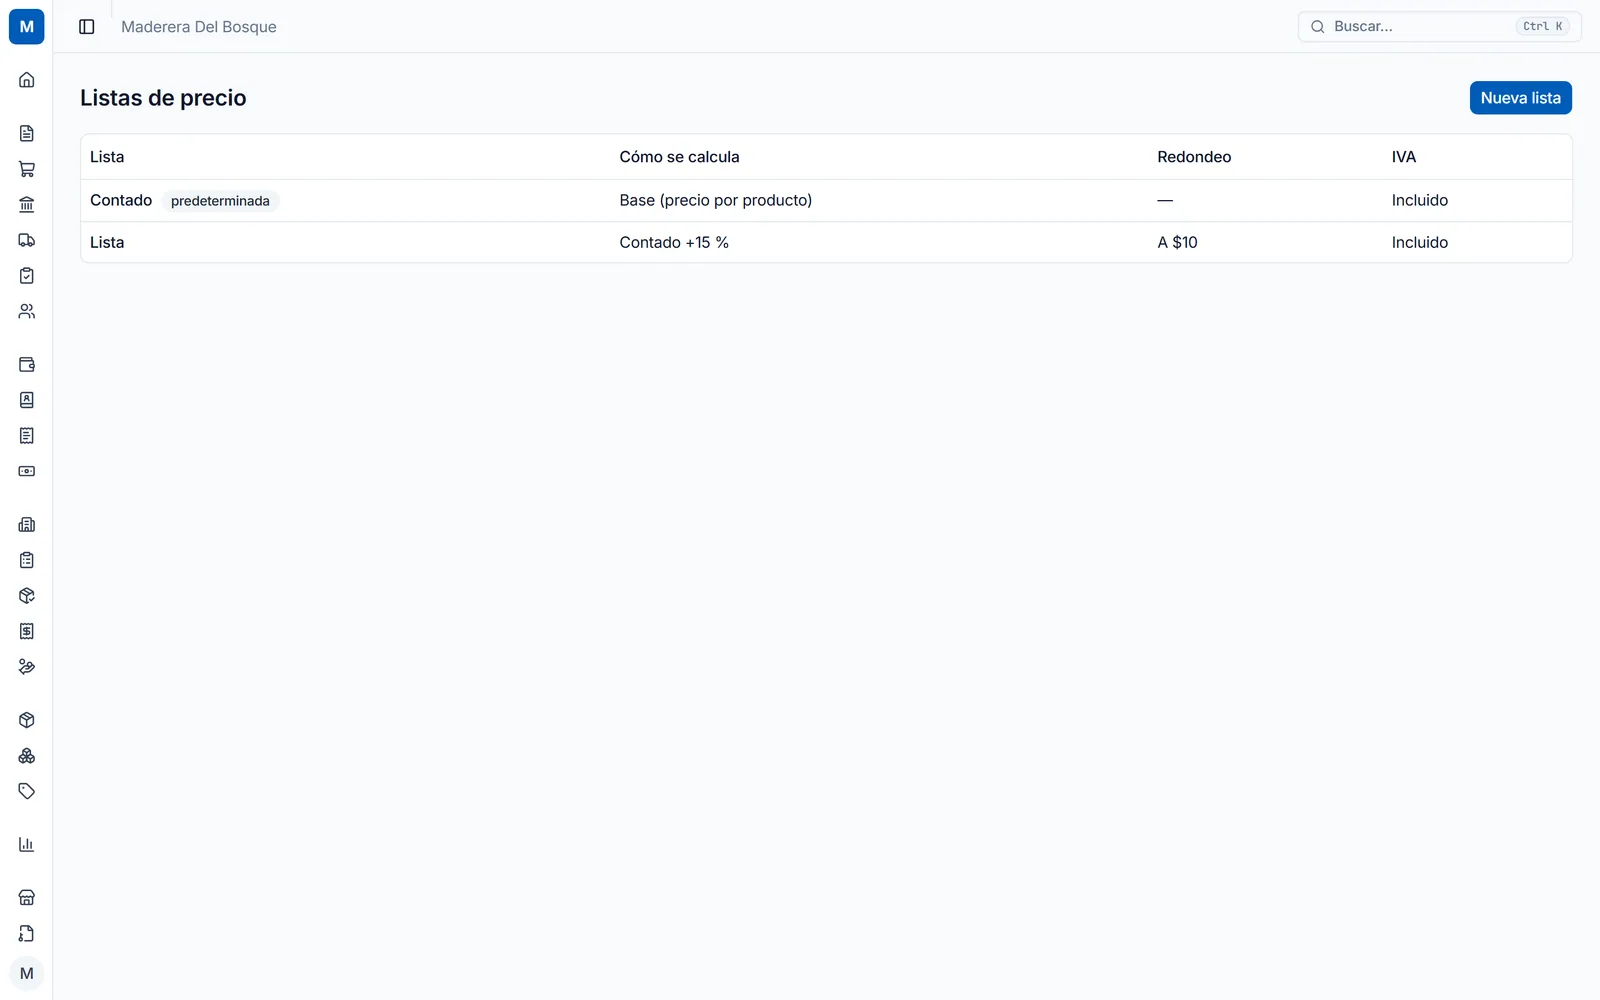Toggle the sidebar panel button
This screenshot has height=1000, width=1600.
(87, 27)
